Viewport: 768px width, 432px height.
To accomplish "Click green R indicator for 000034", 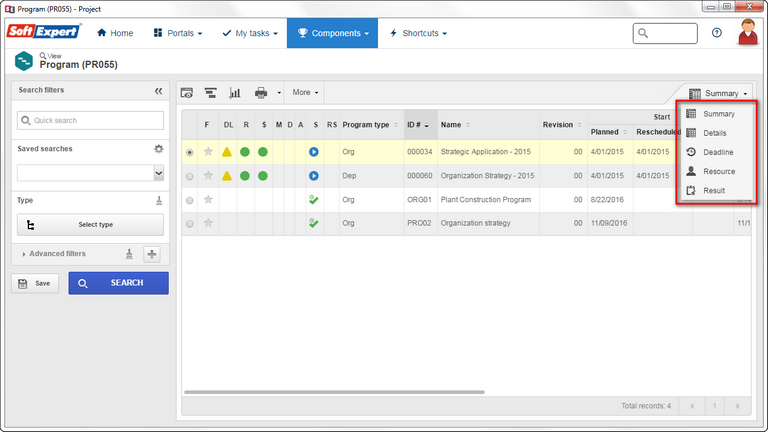I will point(245,152).
